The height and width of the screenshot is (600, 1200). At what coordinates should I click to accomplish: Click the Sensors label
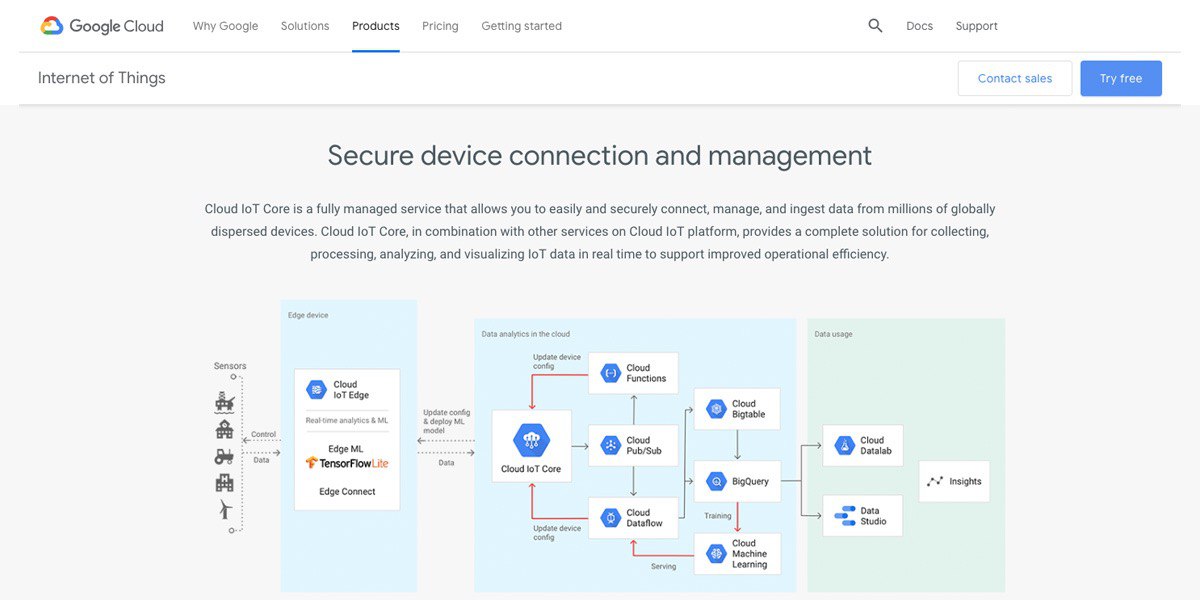point(230,366)
